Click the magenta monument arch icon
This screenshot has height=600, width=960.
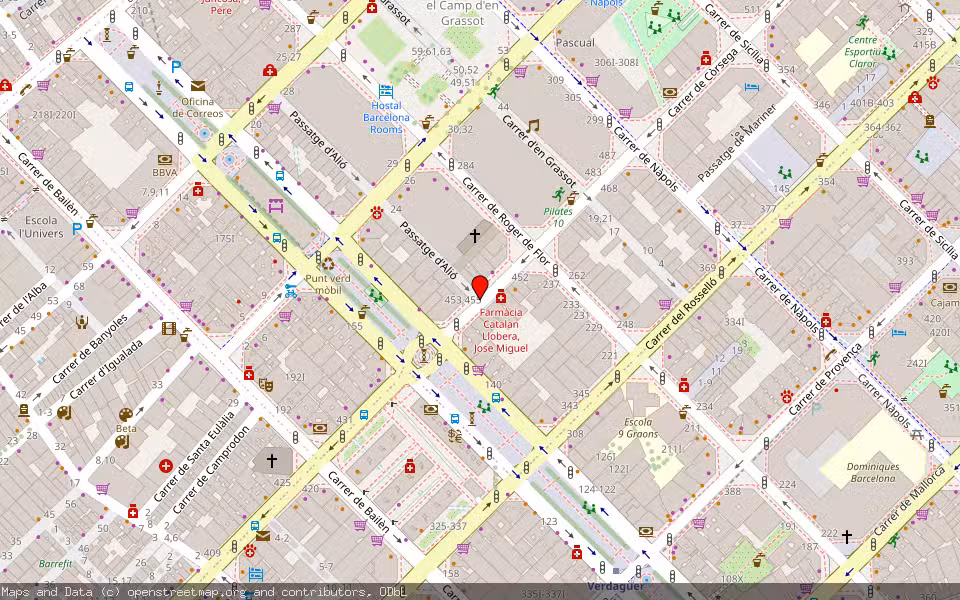(x=276, y=206)
